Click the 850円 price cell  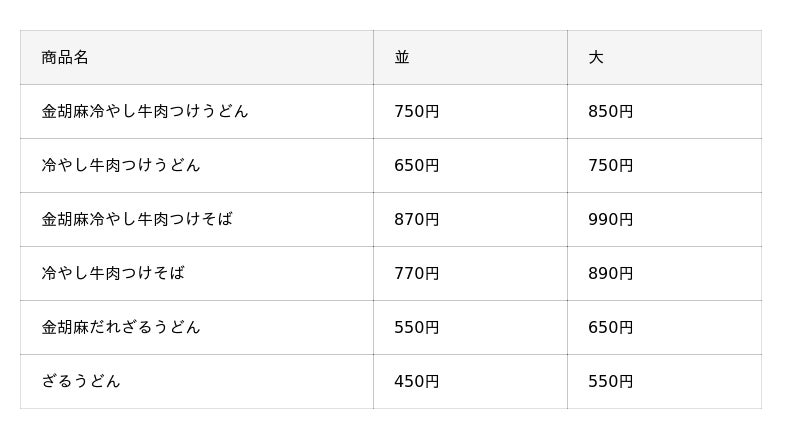click(x=611, y=111)
